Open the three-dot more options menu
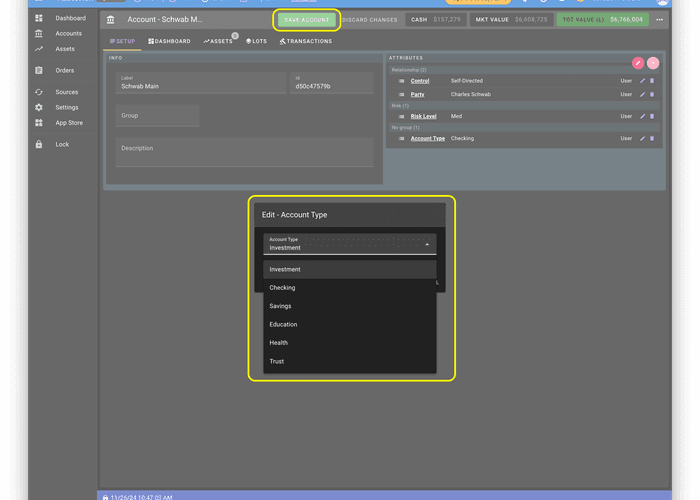The width and height of the screenshot is (700, 500). point(659,20)
